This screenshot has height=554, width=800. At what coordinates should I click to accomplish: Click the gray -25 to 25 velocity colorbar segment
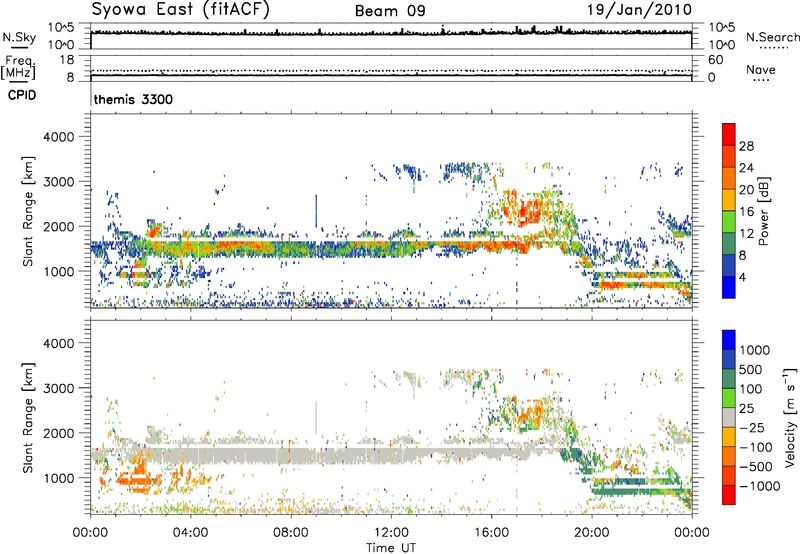click(729, 418)
